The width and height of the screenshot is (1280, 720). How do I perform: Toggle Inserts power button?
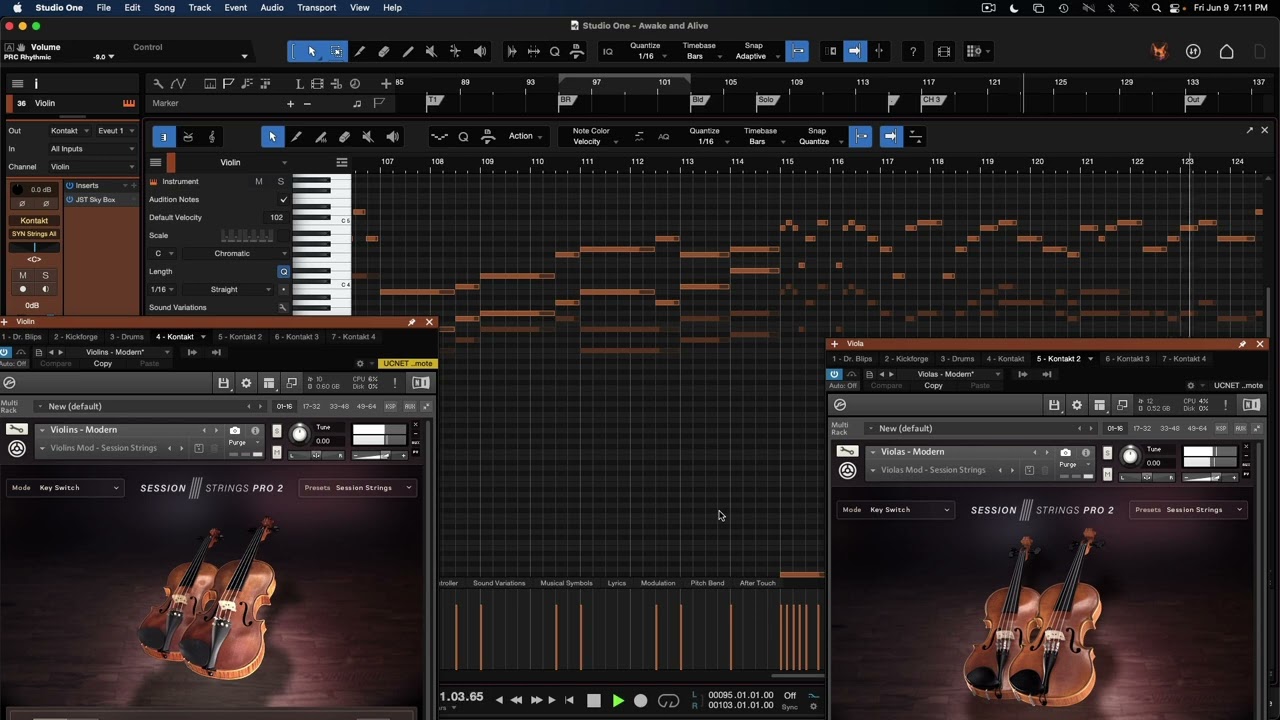click(x=70, y=186)
